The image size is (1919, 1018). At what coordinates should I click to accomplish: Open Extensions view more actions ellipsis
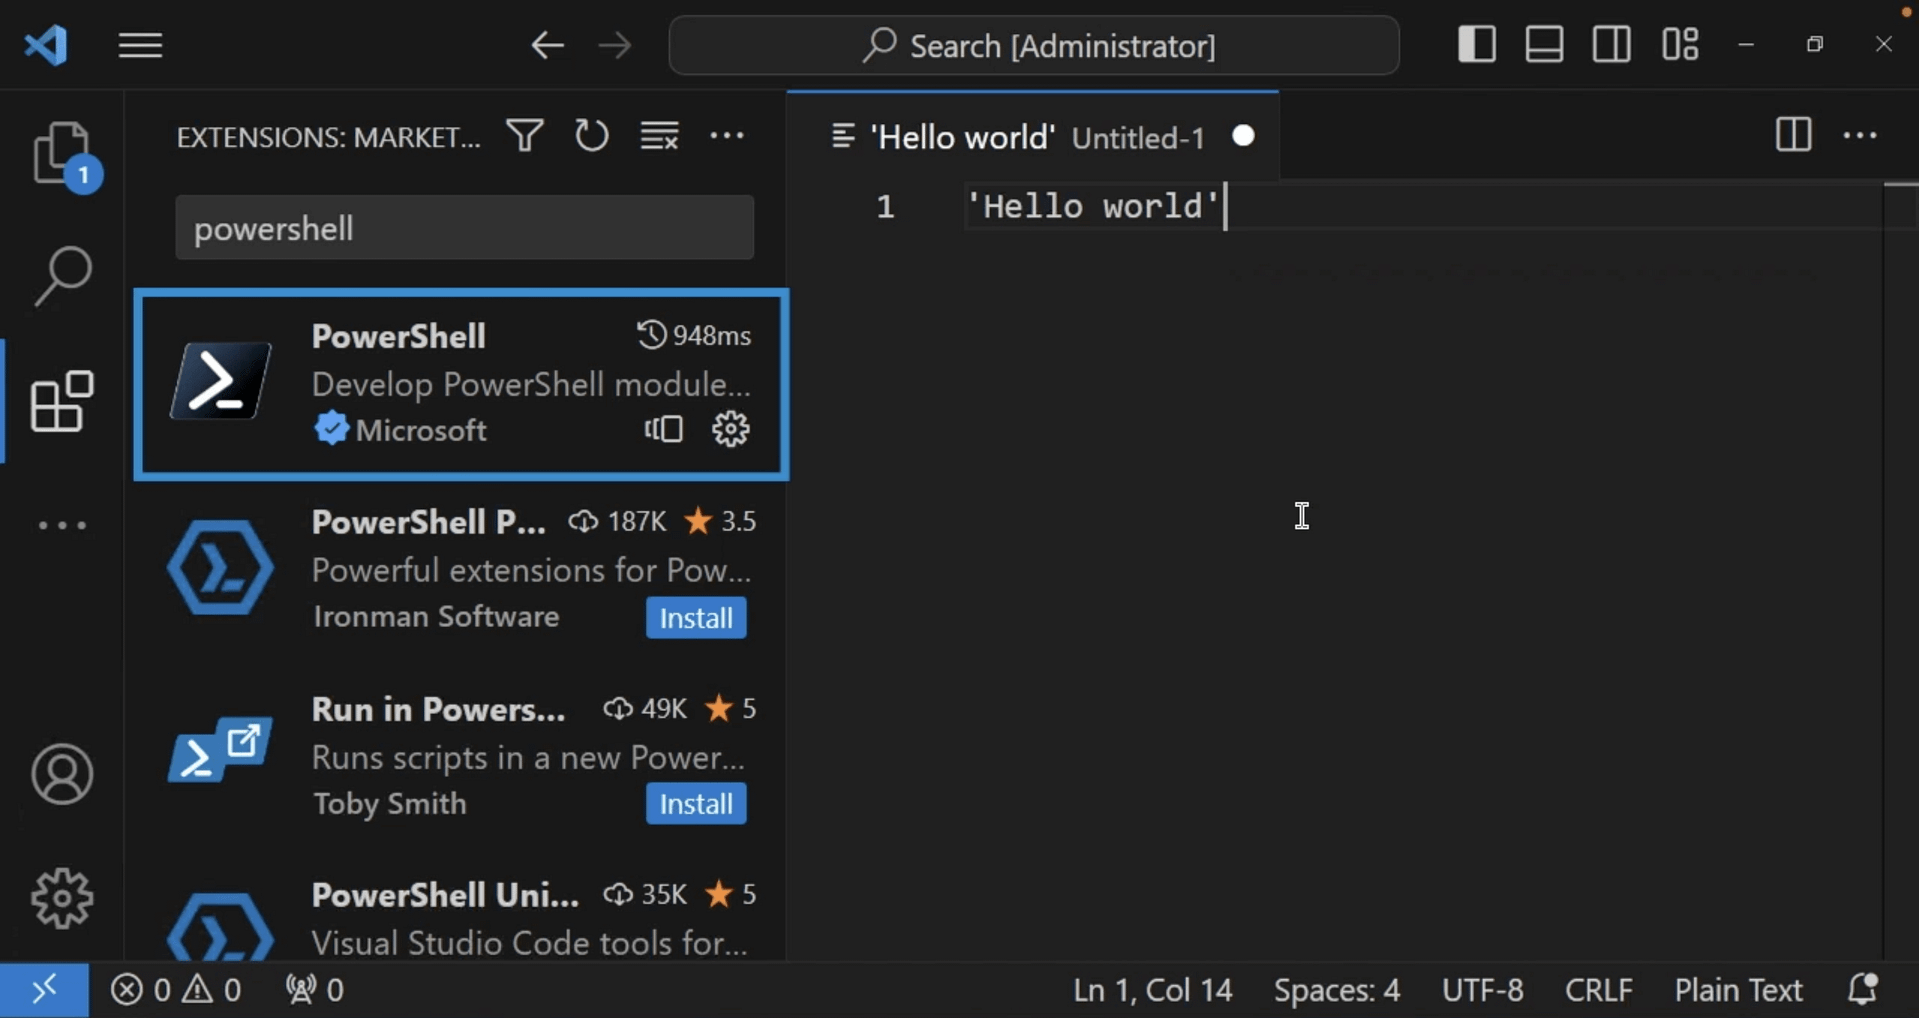[x=727, y=135]
